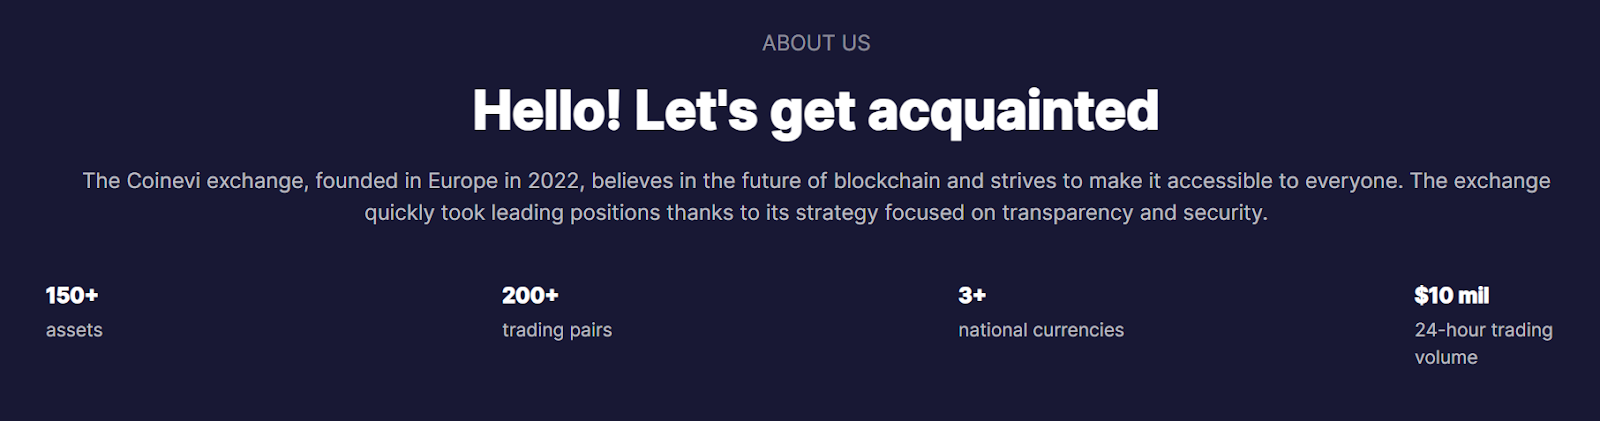Click the "150+" statistic number
Image resolution: width=1600 pixels, height=421 pixels.
(72, 296)
